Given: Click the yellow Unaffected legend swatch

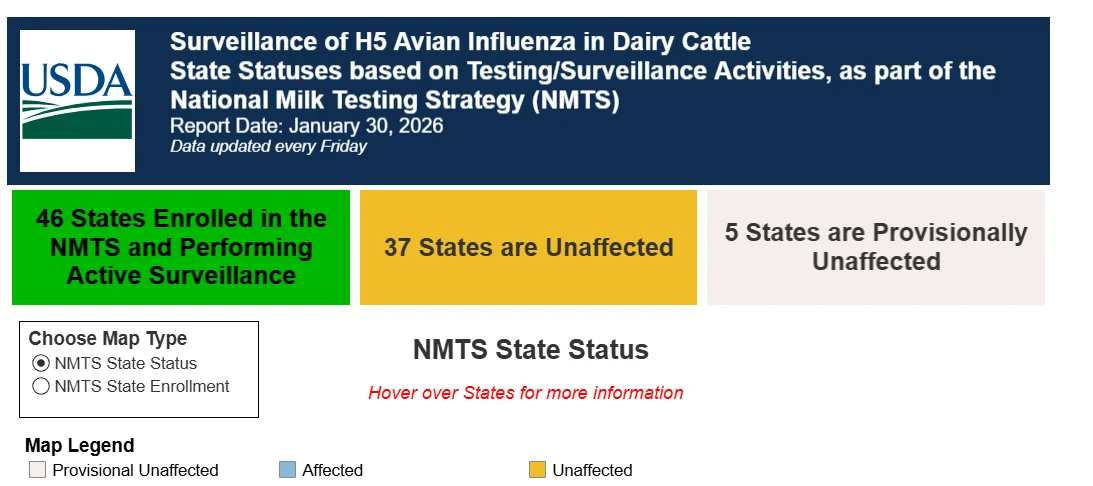Looking at the screenshot, I should coord(537,469).
